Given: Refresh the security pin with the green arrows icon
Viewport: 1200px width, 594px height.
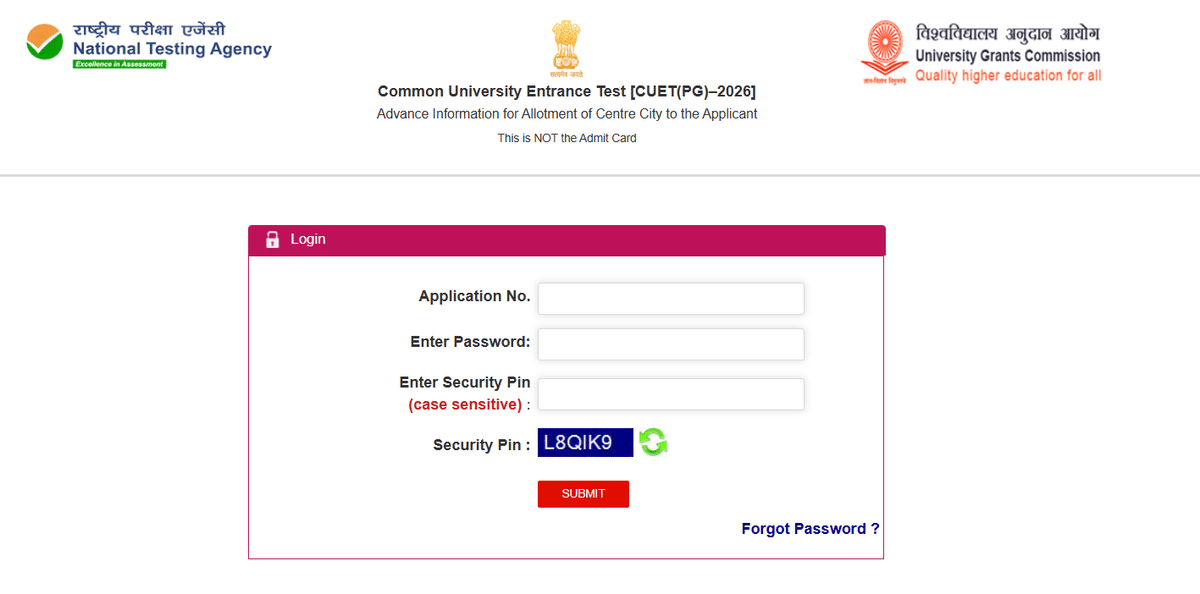Looking at the screenshot, I should tap(653, 442).
